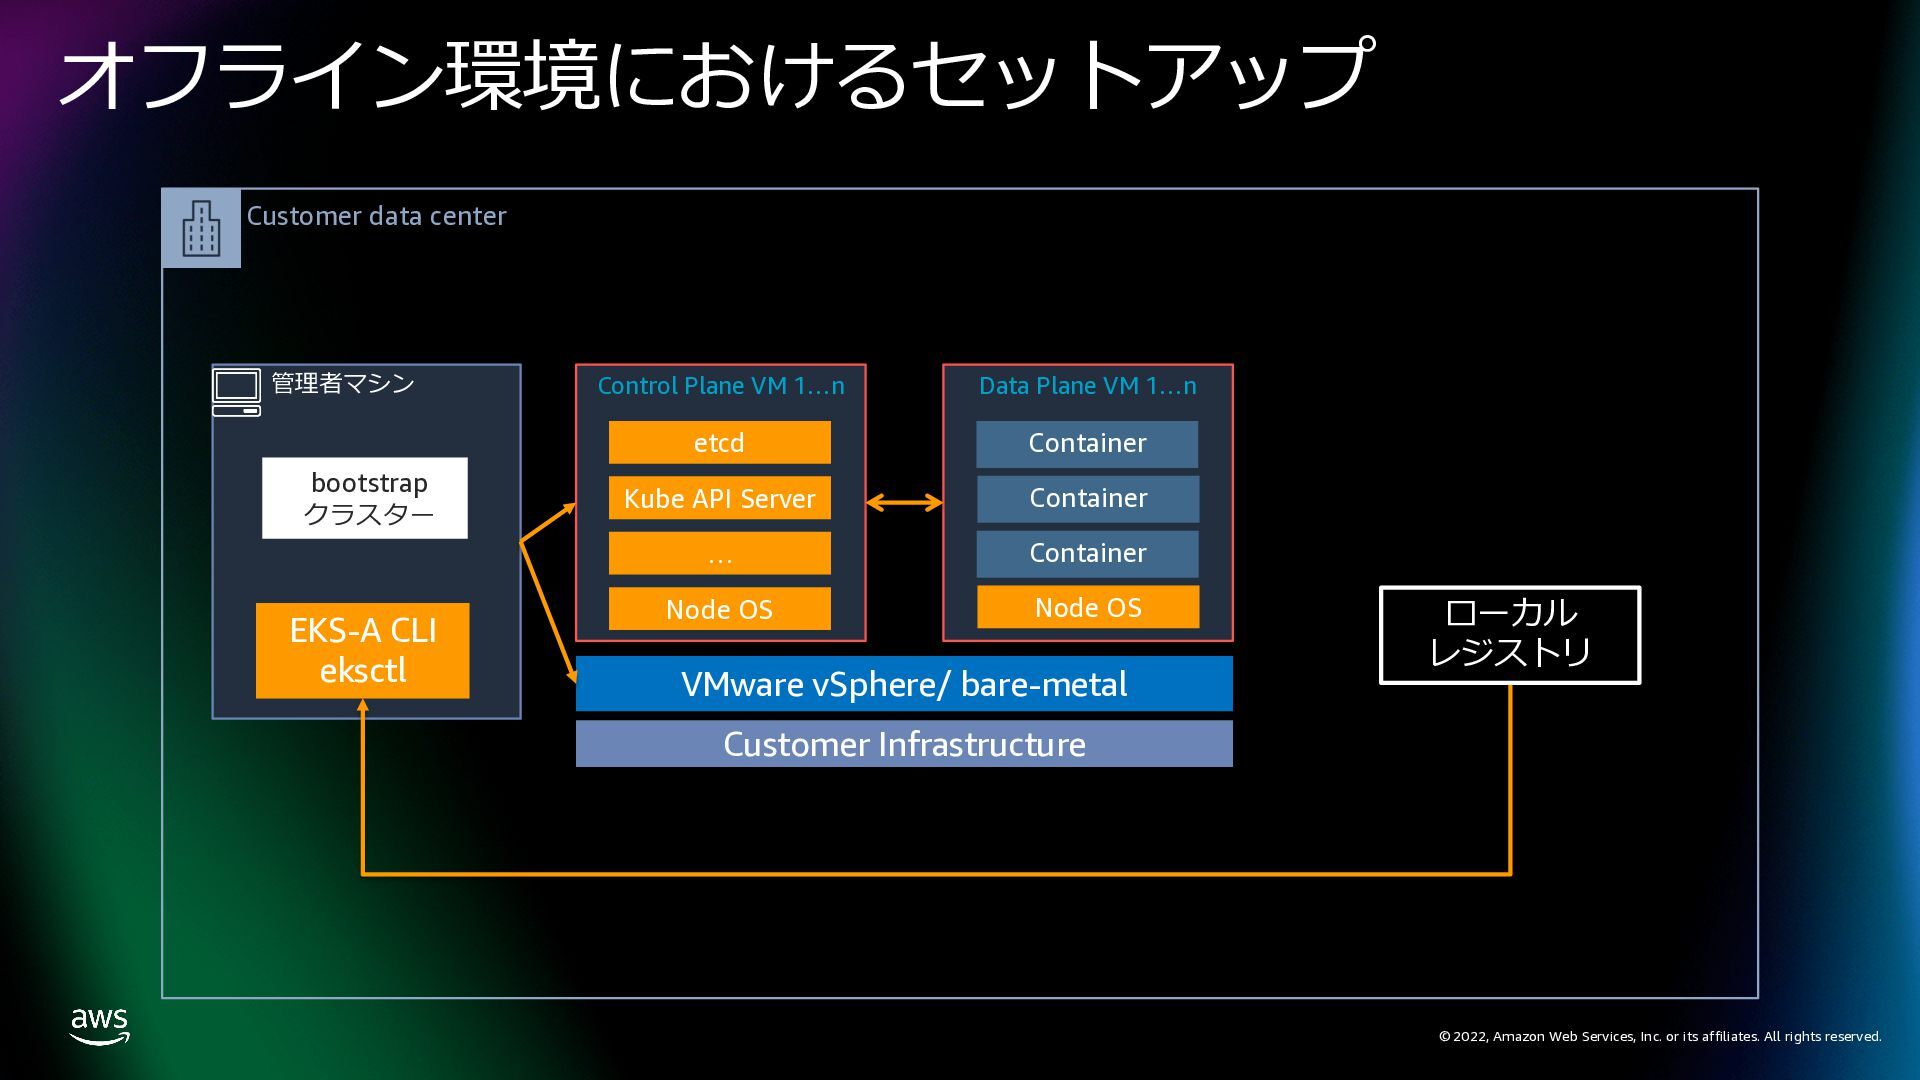Viewport: 1920px width, 1080px height.
Task: Click the bottom Container block
Action: tap(1088, 554)
